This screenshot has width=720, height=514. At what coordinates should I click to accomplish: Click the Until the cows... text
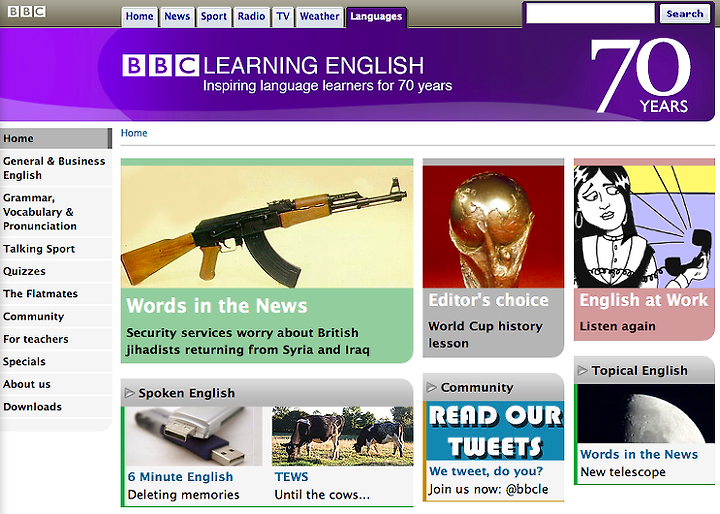pyautogui.click(x=322, y=495)
